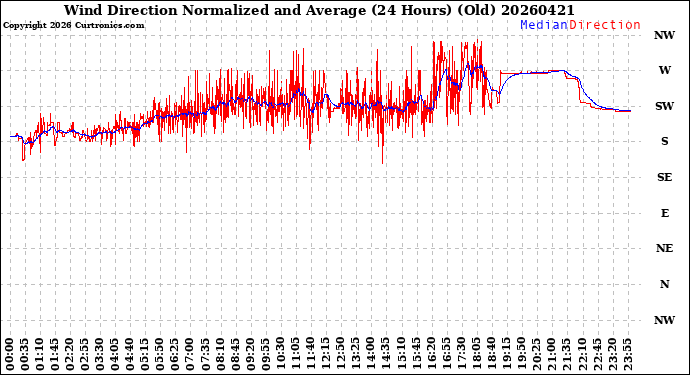Click the 16:20 time label

[x=432, y=354]
